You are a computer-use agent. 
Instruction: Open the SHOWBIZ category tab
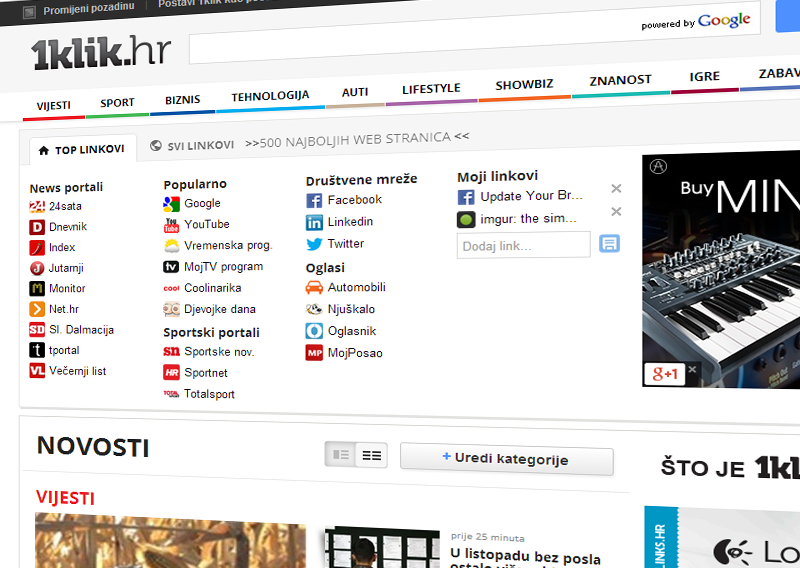tap(524, 85)
